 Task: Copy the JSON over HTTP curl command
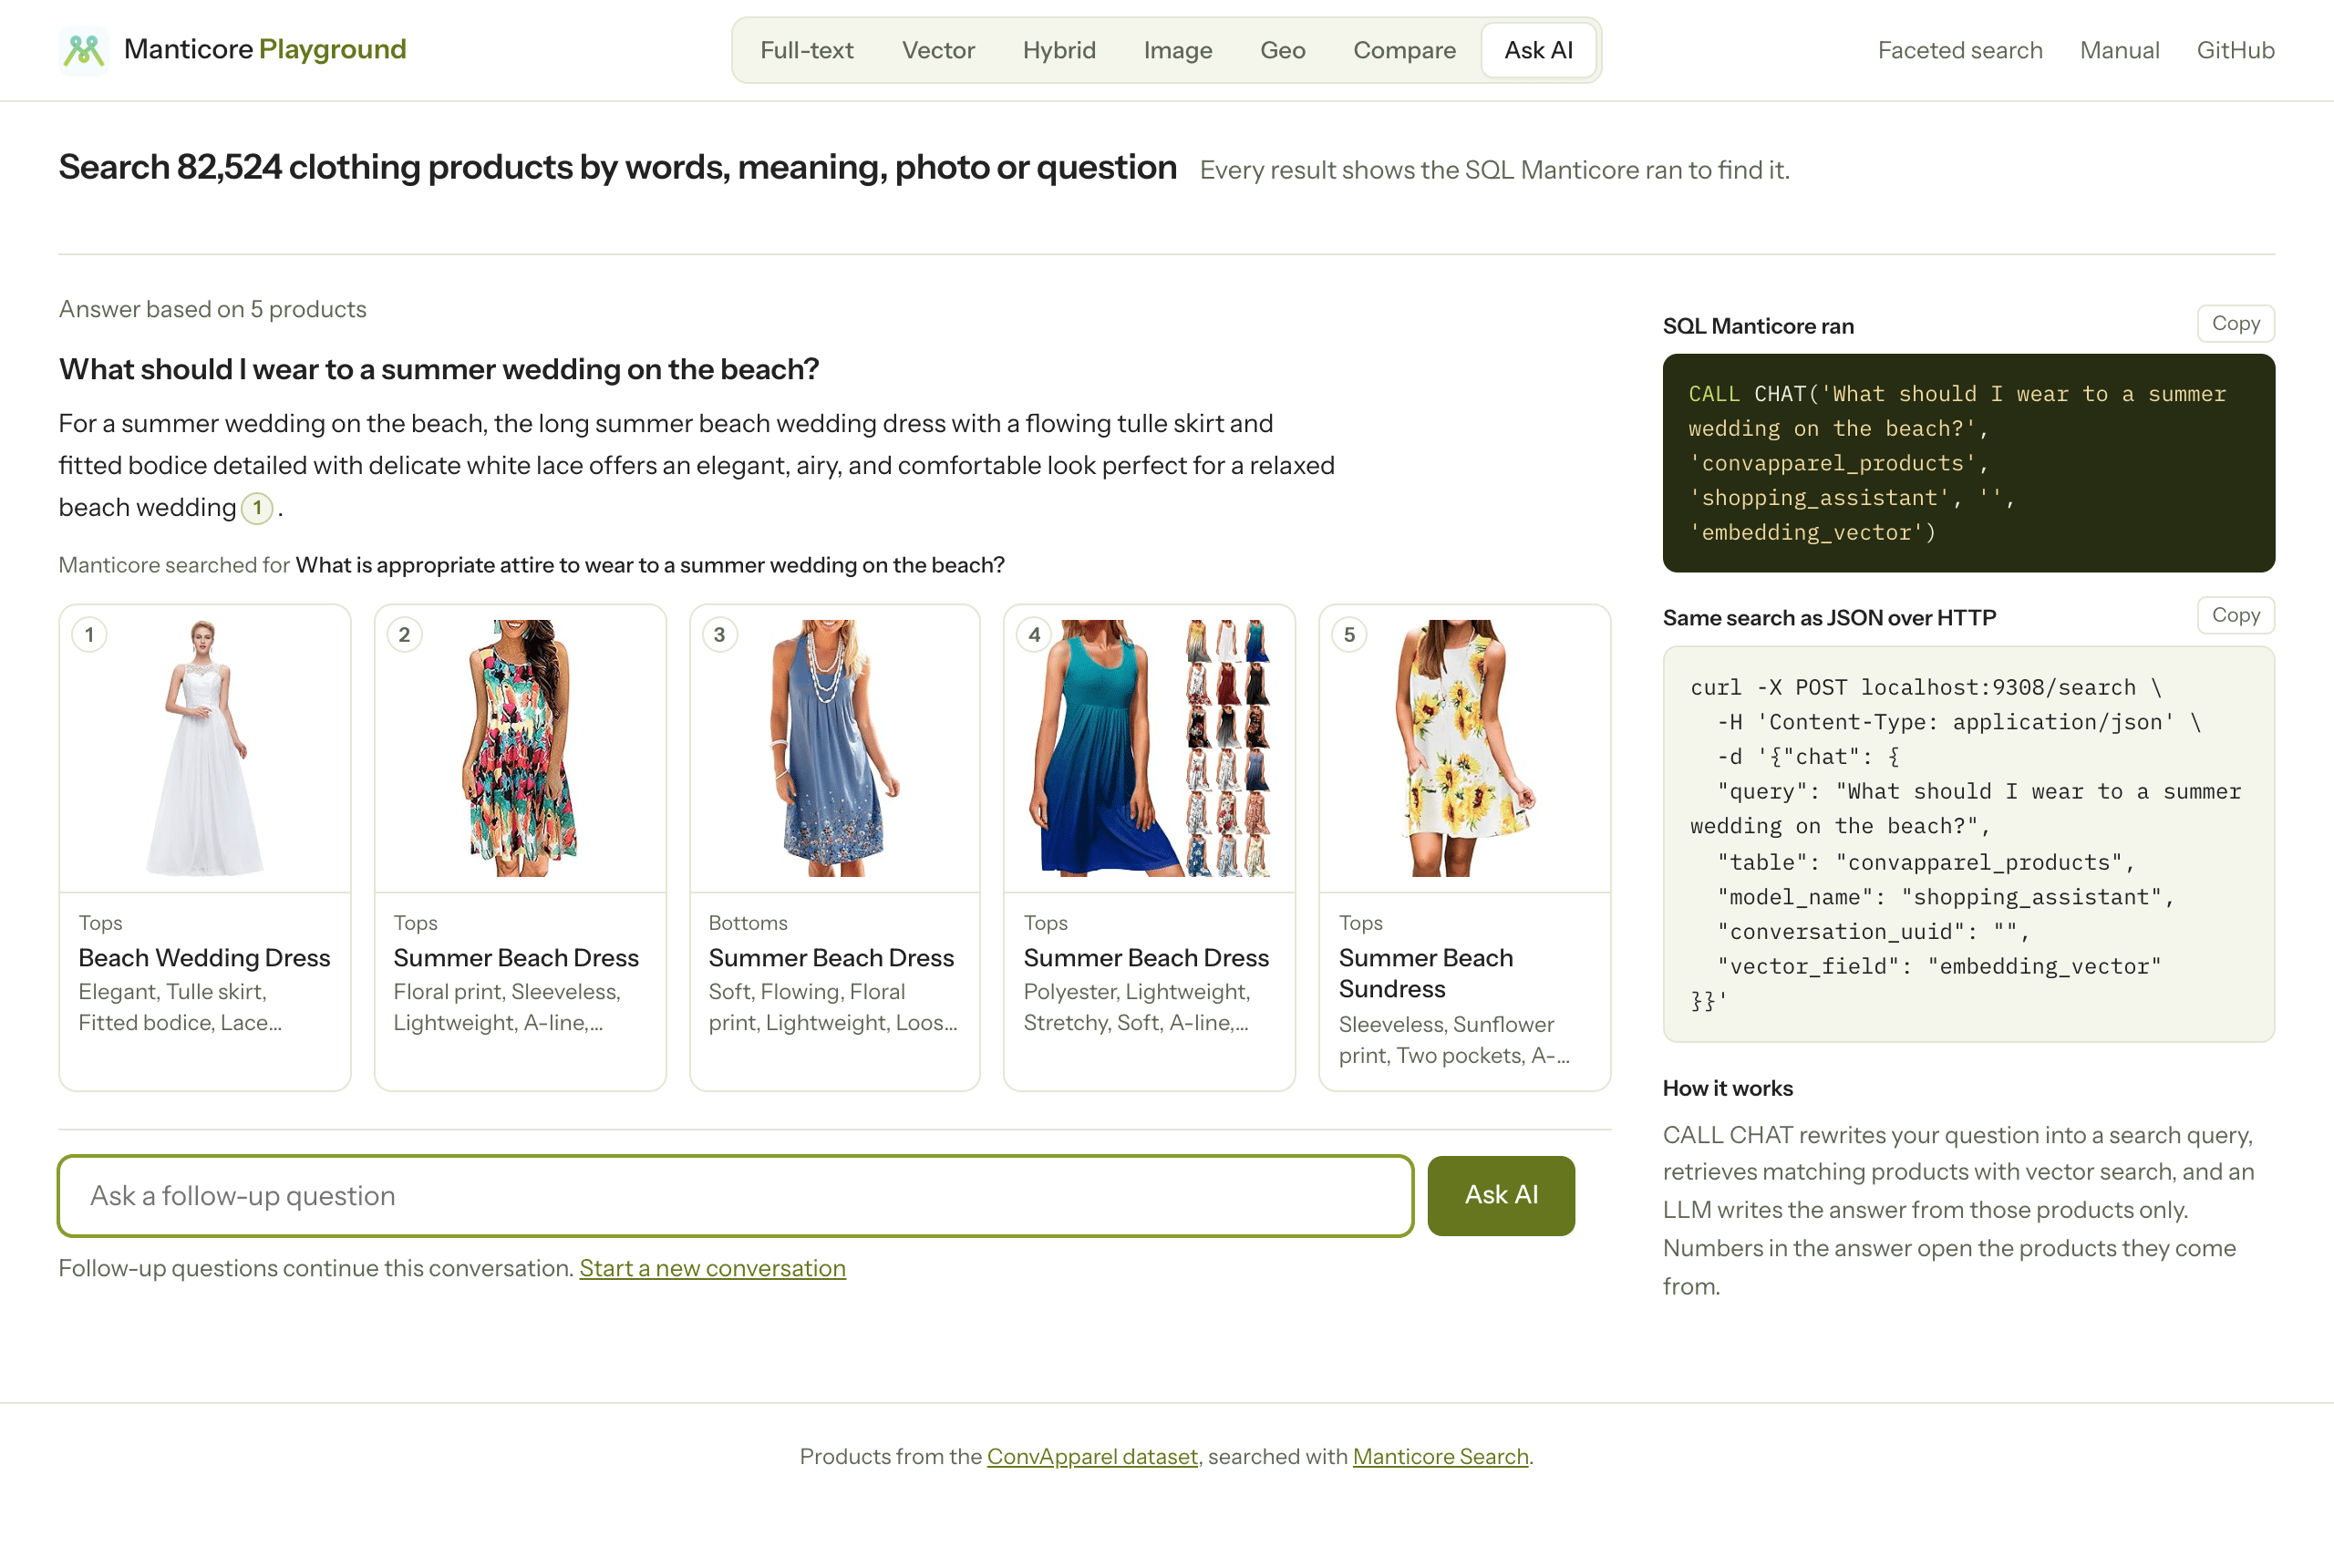click(x=2235, y=616)
